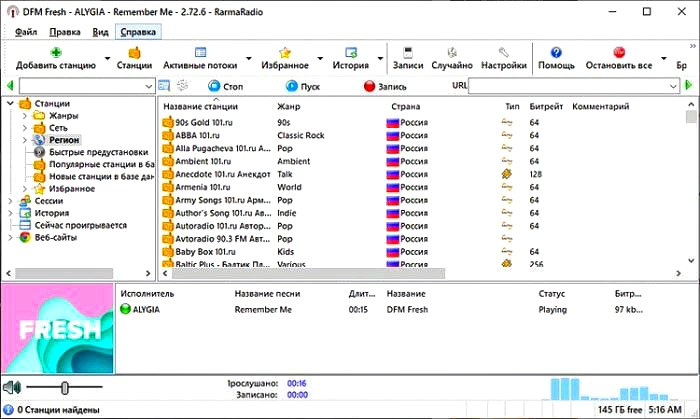Image resolution: width=700 pixels, height=419 pixels.
Task: Open Help (Помощь) in the toolbar
Action: 556,58
